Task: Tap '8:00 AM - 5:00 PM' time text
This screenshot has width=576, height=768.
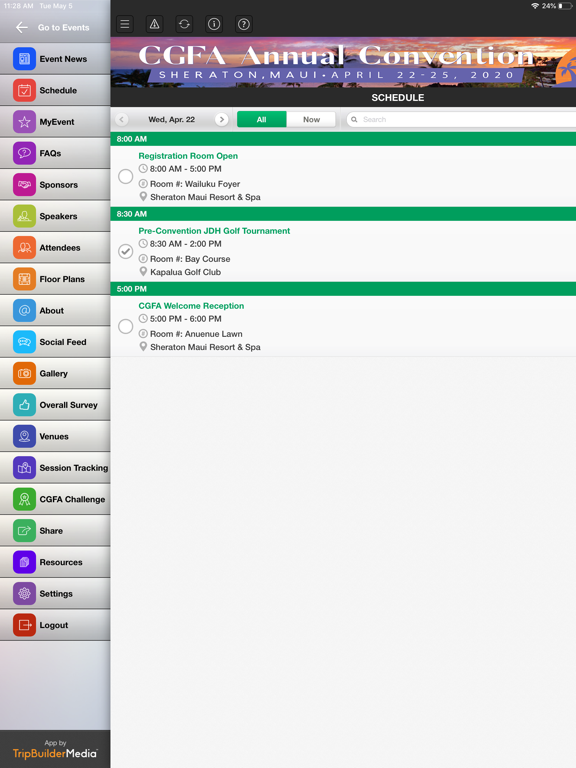Action: (186, 168)
